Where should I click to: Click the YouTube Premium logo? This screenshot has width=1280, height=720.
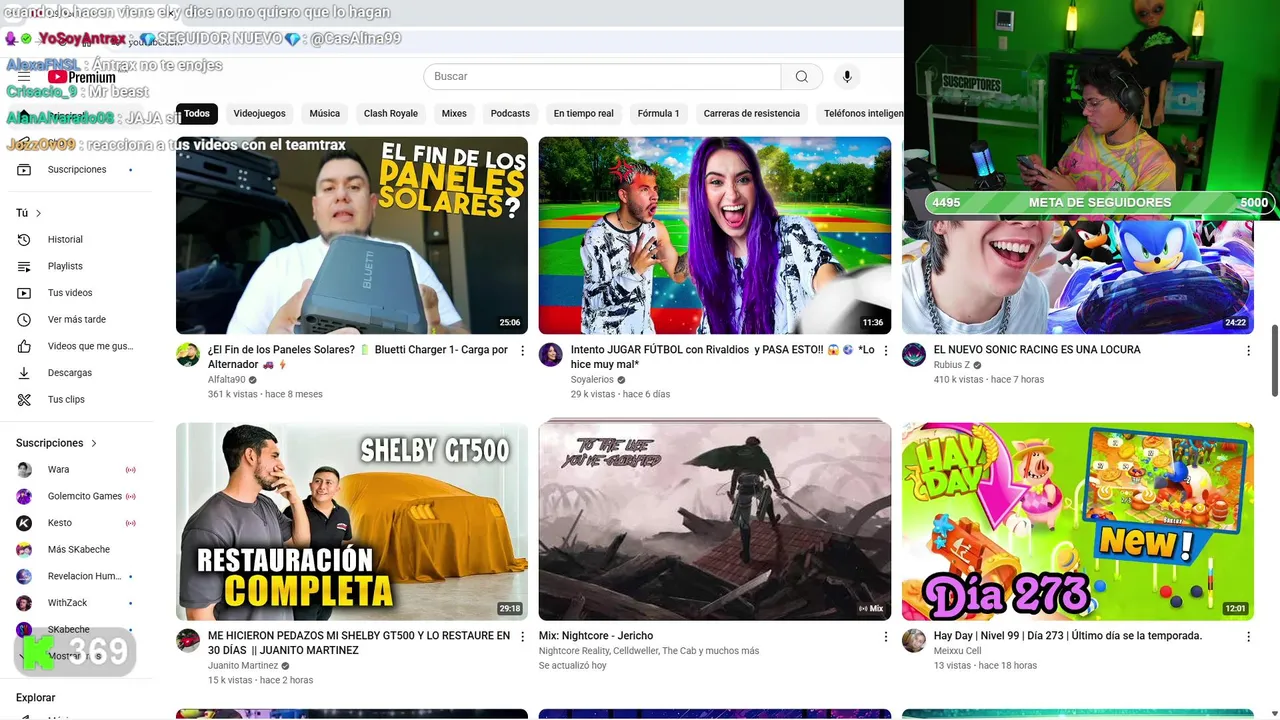pyautogui.click(x=81, y=77)
